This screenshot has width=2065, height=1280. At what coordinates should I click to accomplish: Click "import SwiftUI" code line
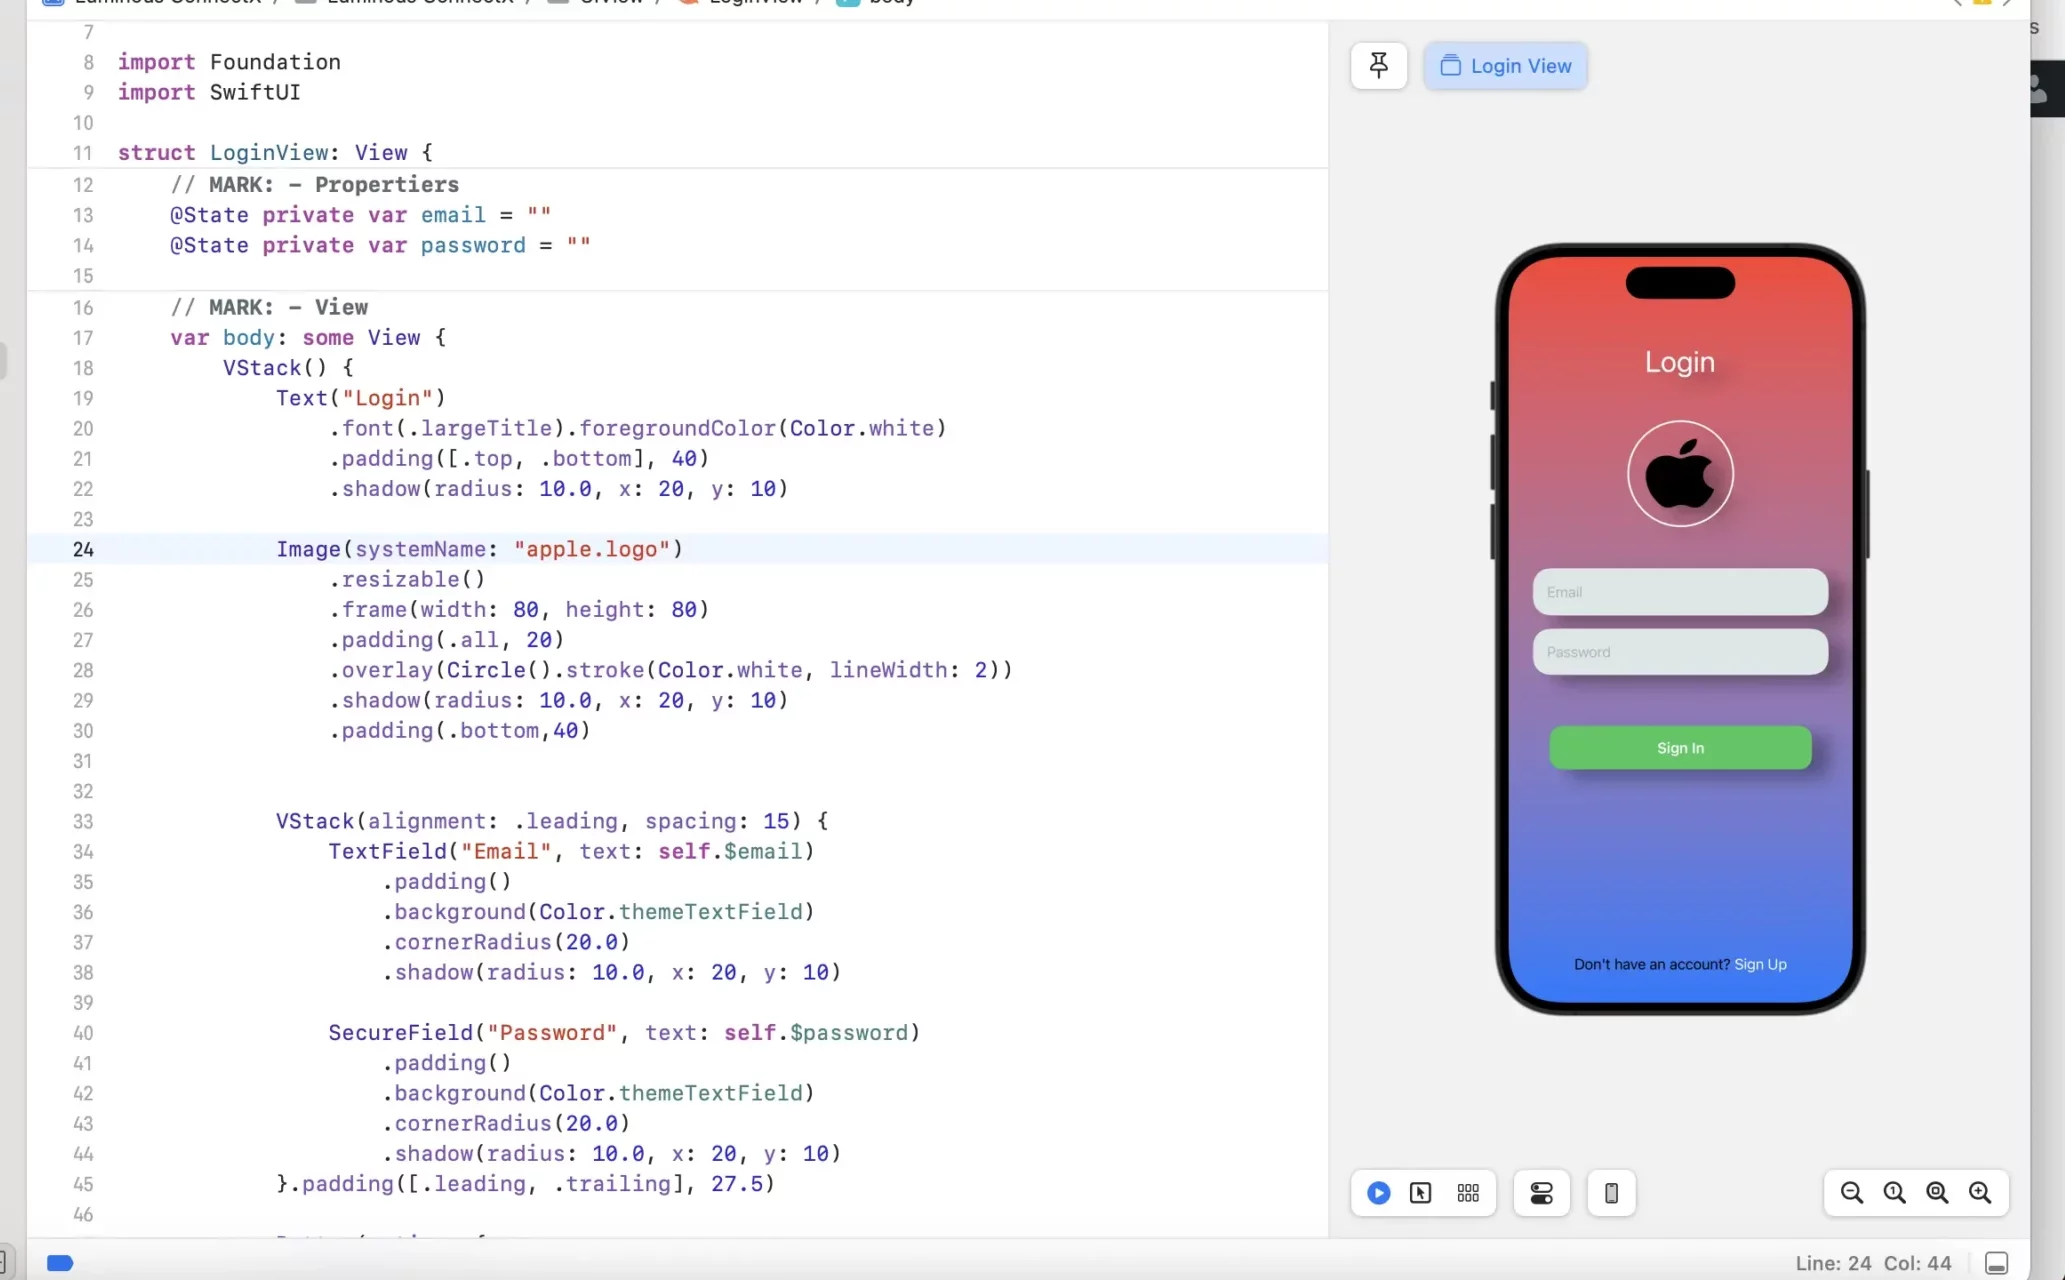pyautogui.click(x=209, y=92)
